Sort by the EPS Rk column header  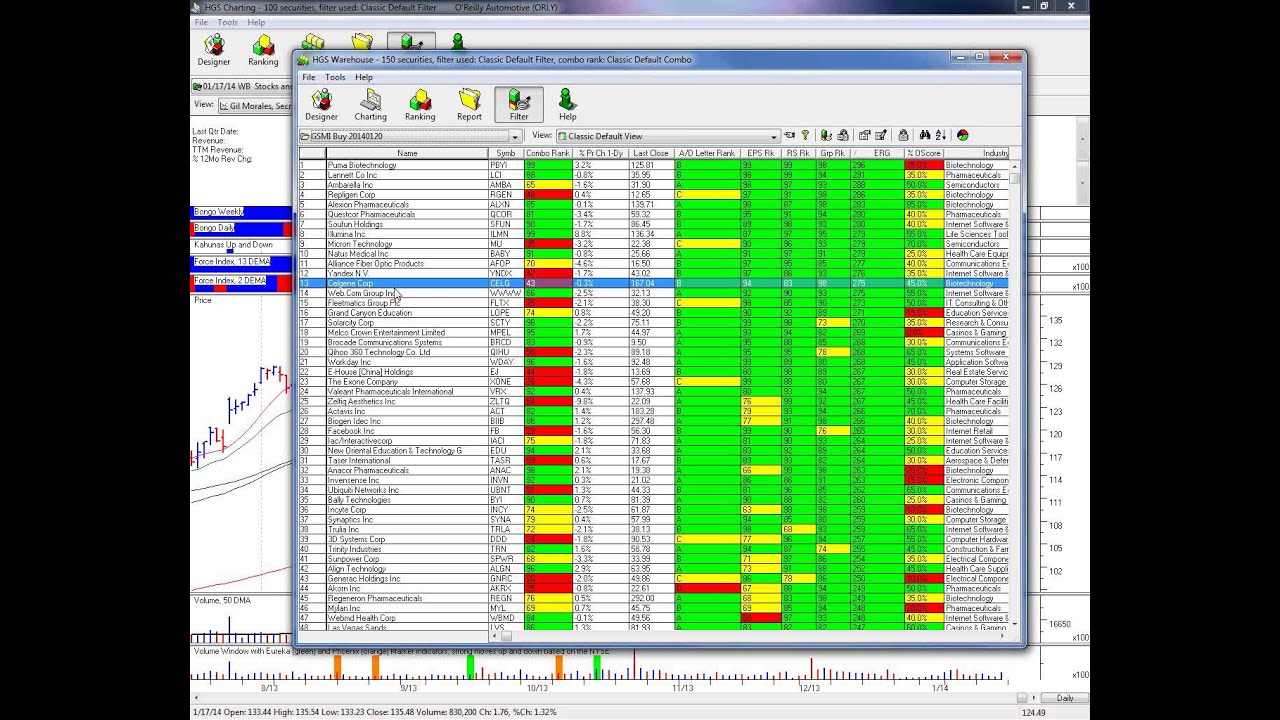(761, 153)
